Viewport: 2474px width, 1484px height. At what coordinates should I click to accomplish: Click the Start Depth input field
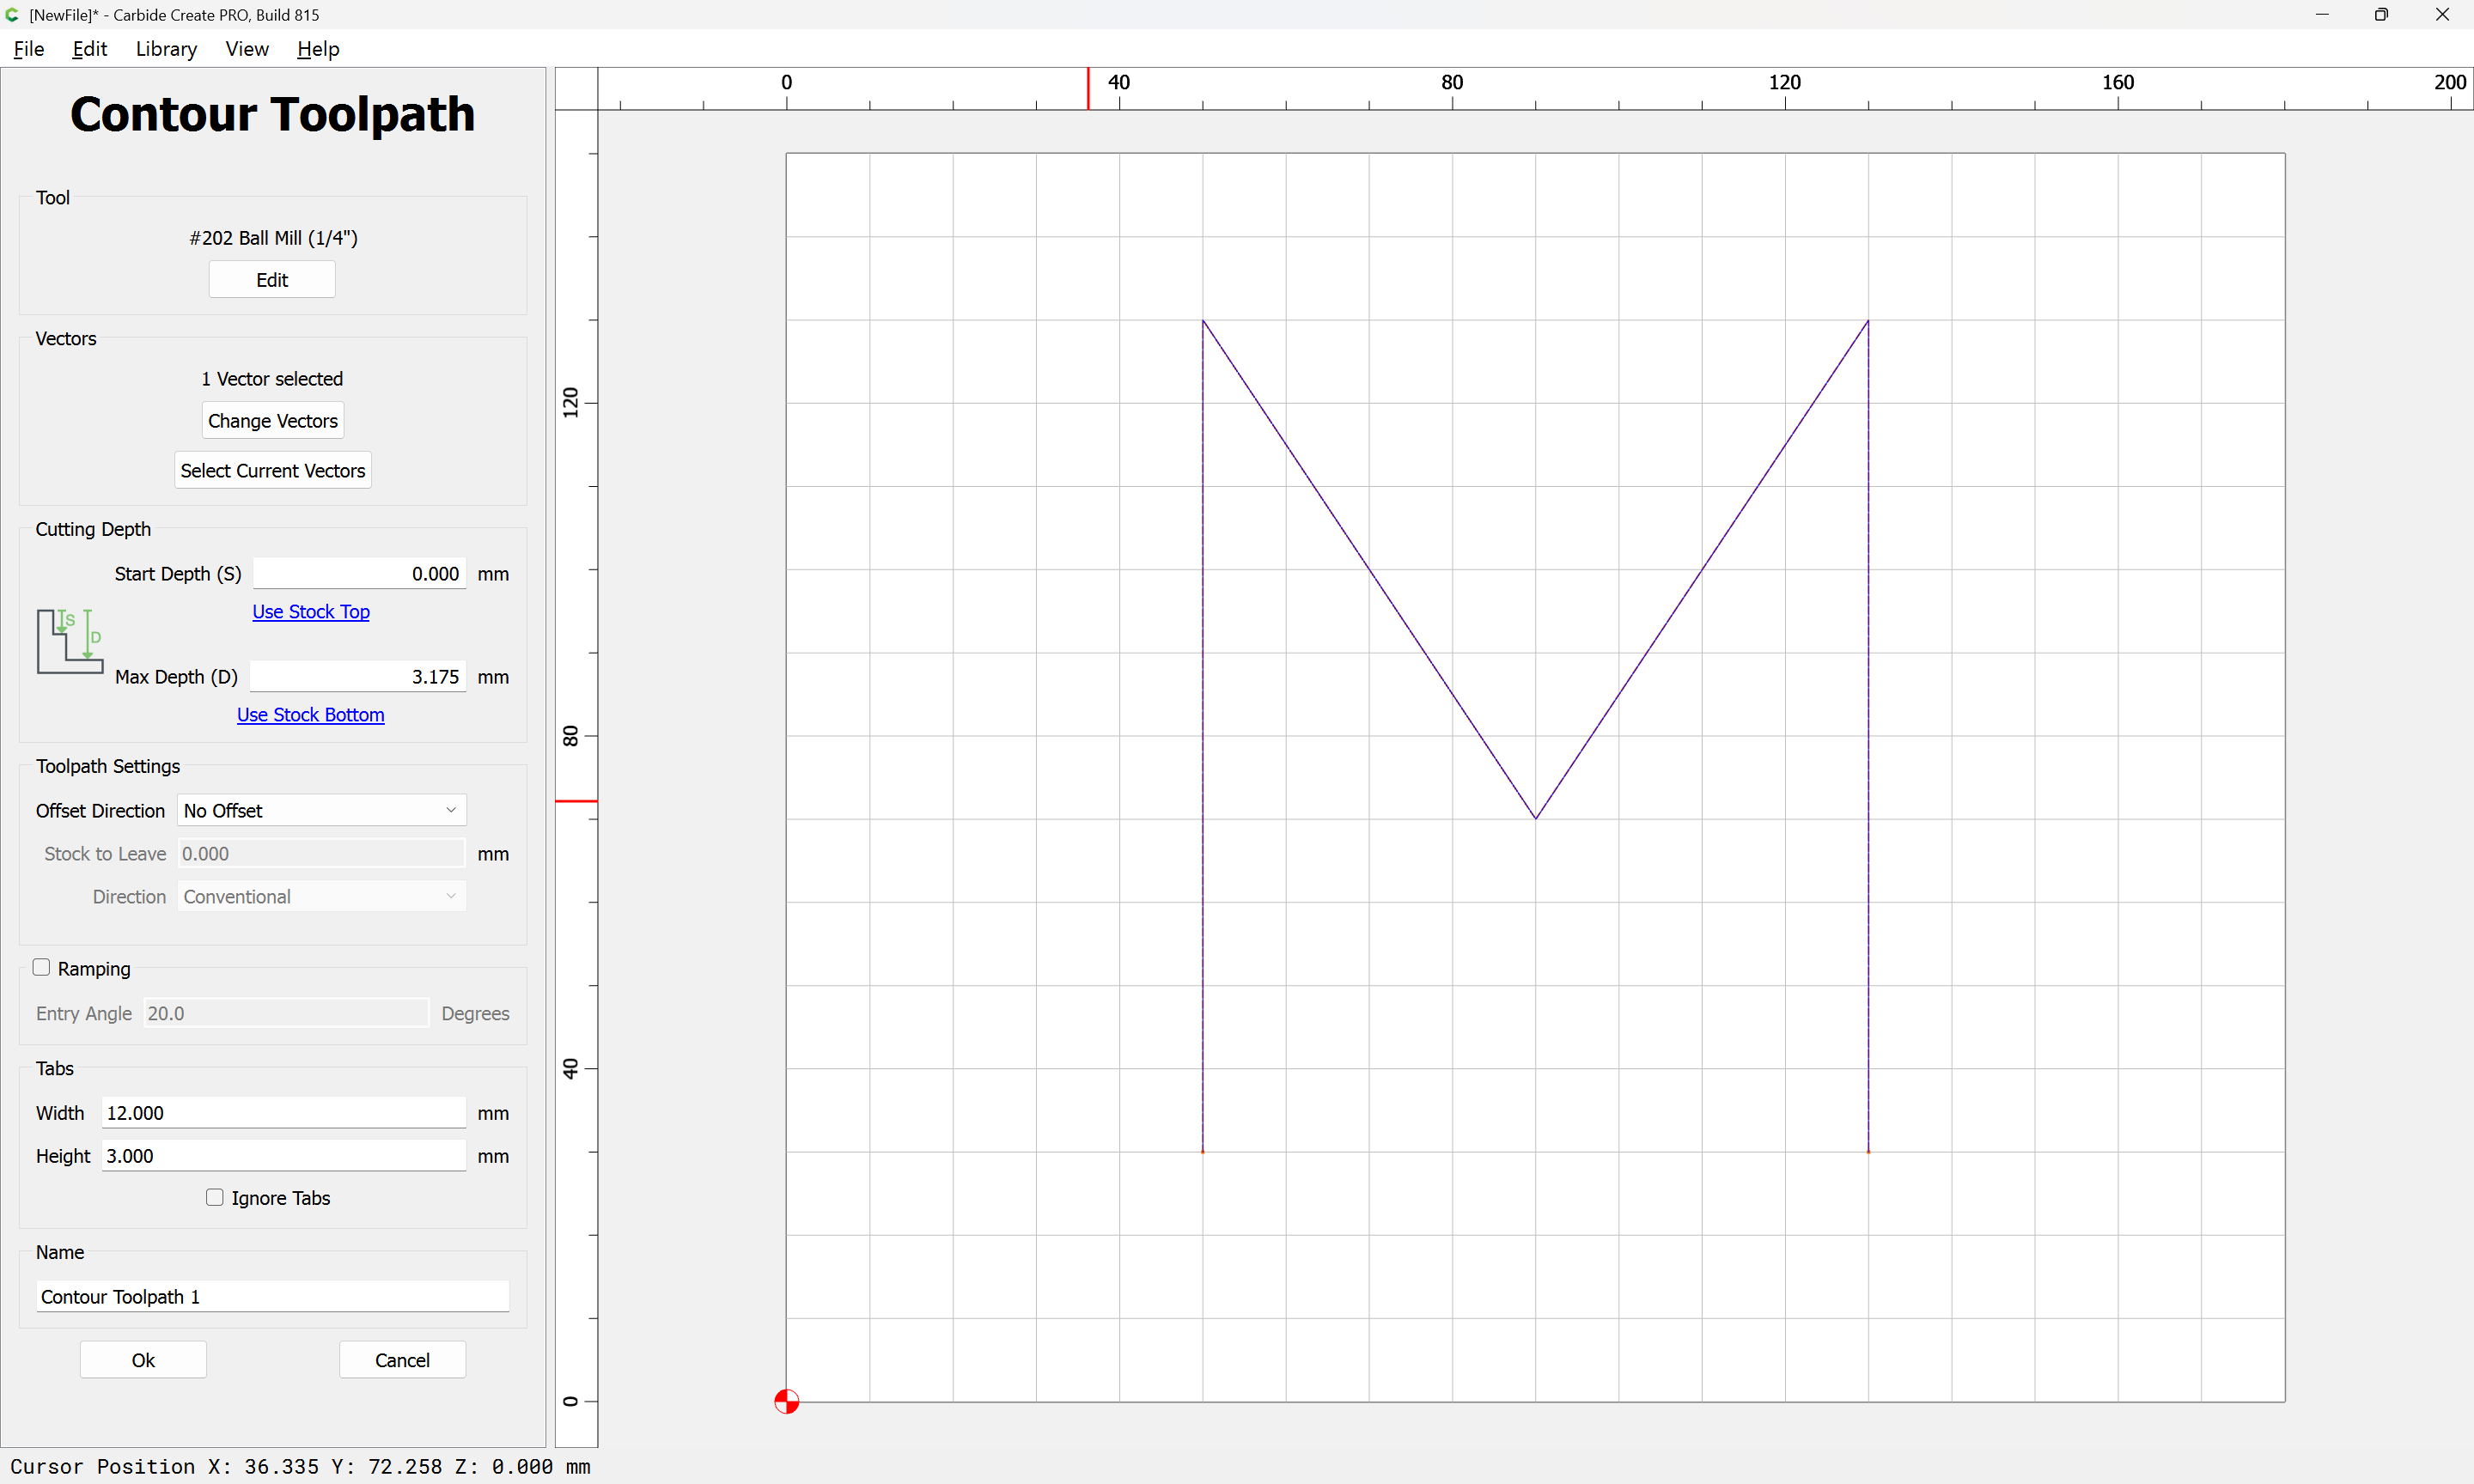(359, 574)
